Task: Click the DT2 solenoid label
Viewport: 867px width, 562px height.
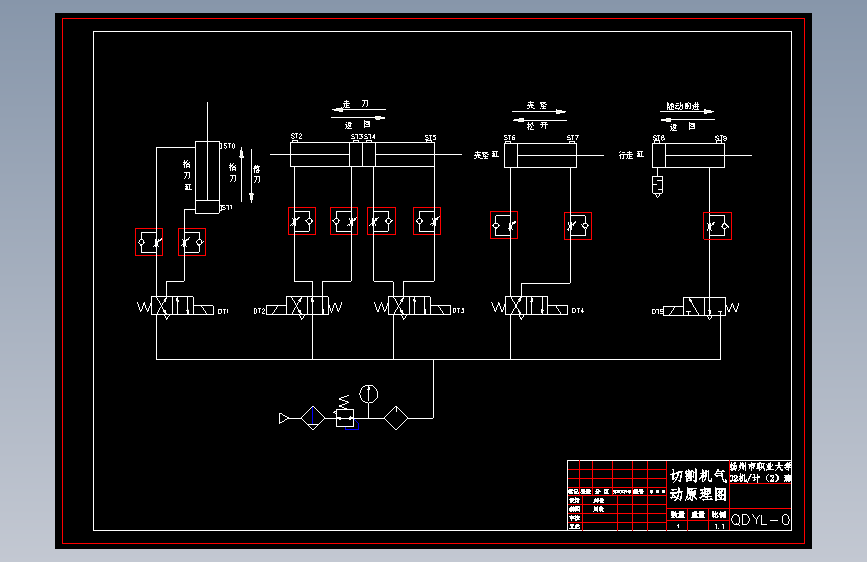Action: pyautogui.click(x=259, y=311)
